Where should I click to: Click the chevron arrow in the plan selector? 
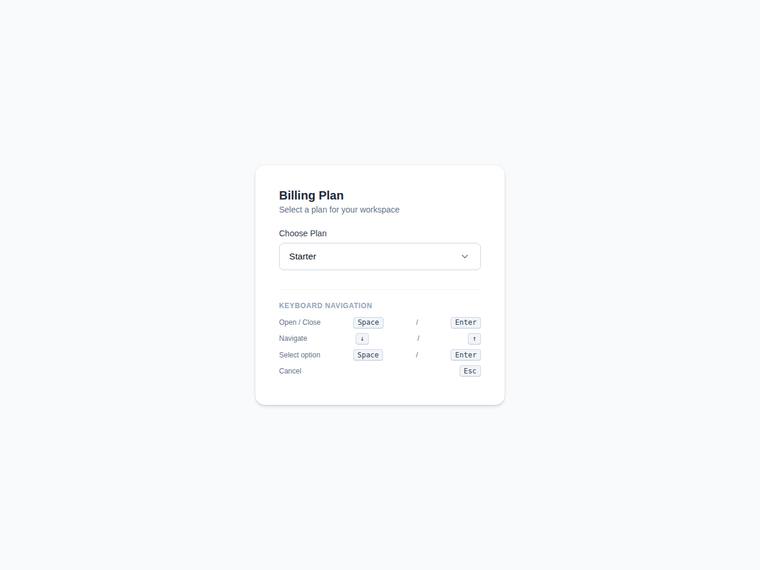pyautogui.click(x=464, y=256)
